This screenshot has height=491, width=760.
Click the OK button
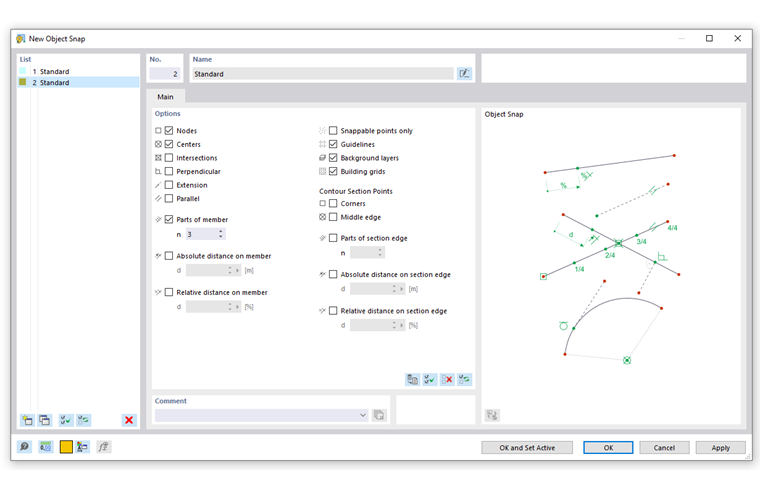click(x=608, y=448)
